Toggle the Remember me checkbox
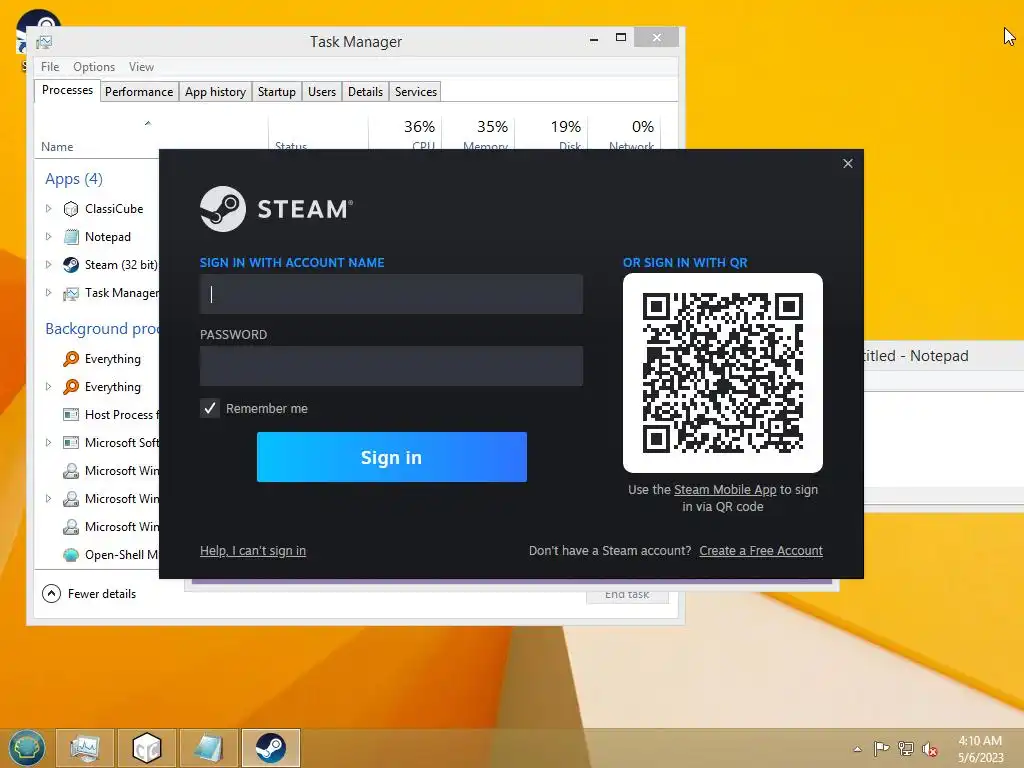1024x768 pixels. (210, 409)
